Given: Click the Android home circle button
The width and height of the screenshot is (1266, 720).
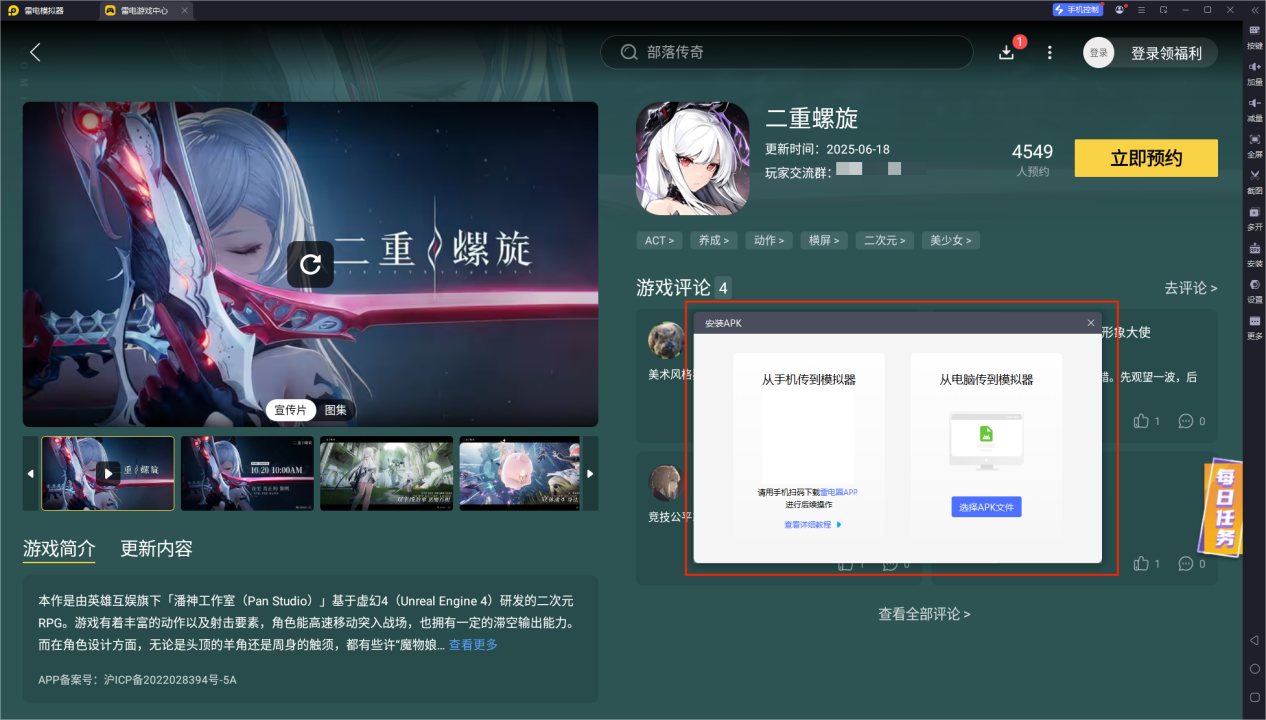Looking at the screenshot, I should (x=1254, y=668).
